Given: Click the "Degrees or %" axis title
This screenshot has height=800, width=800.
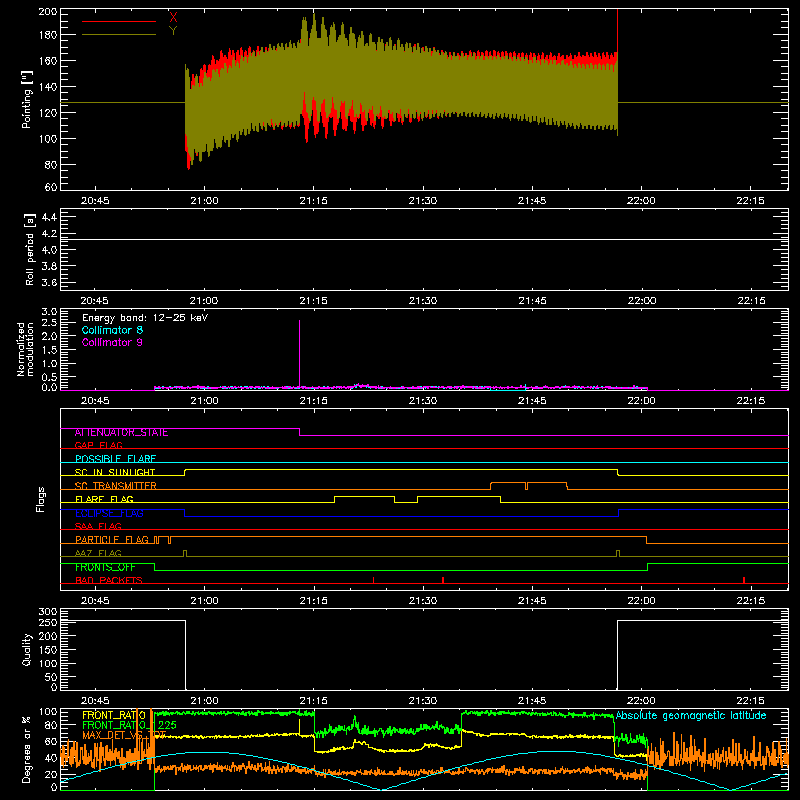Looking at the screenshot, I should tap(27, 749).
